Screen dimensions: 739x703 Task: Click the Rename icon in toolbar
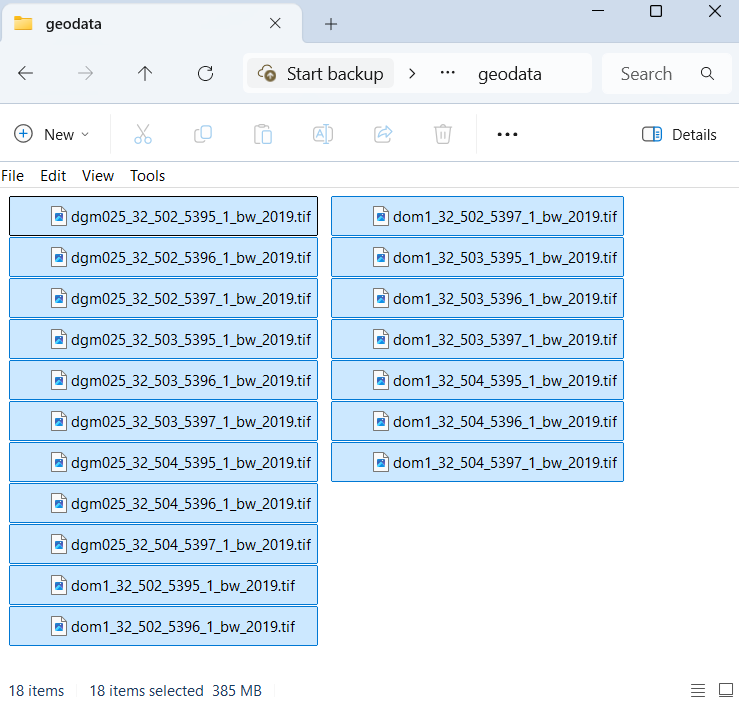pos(323,134)
